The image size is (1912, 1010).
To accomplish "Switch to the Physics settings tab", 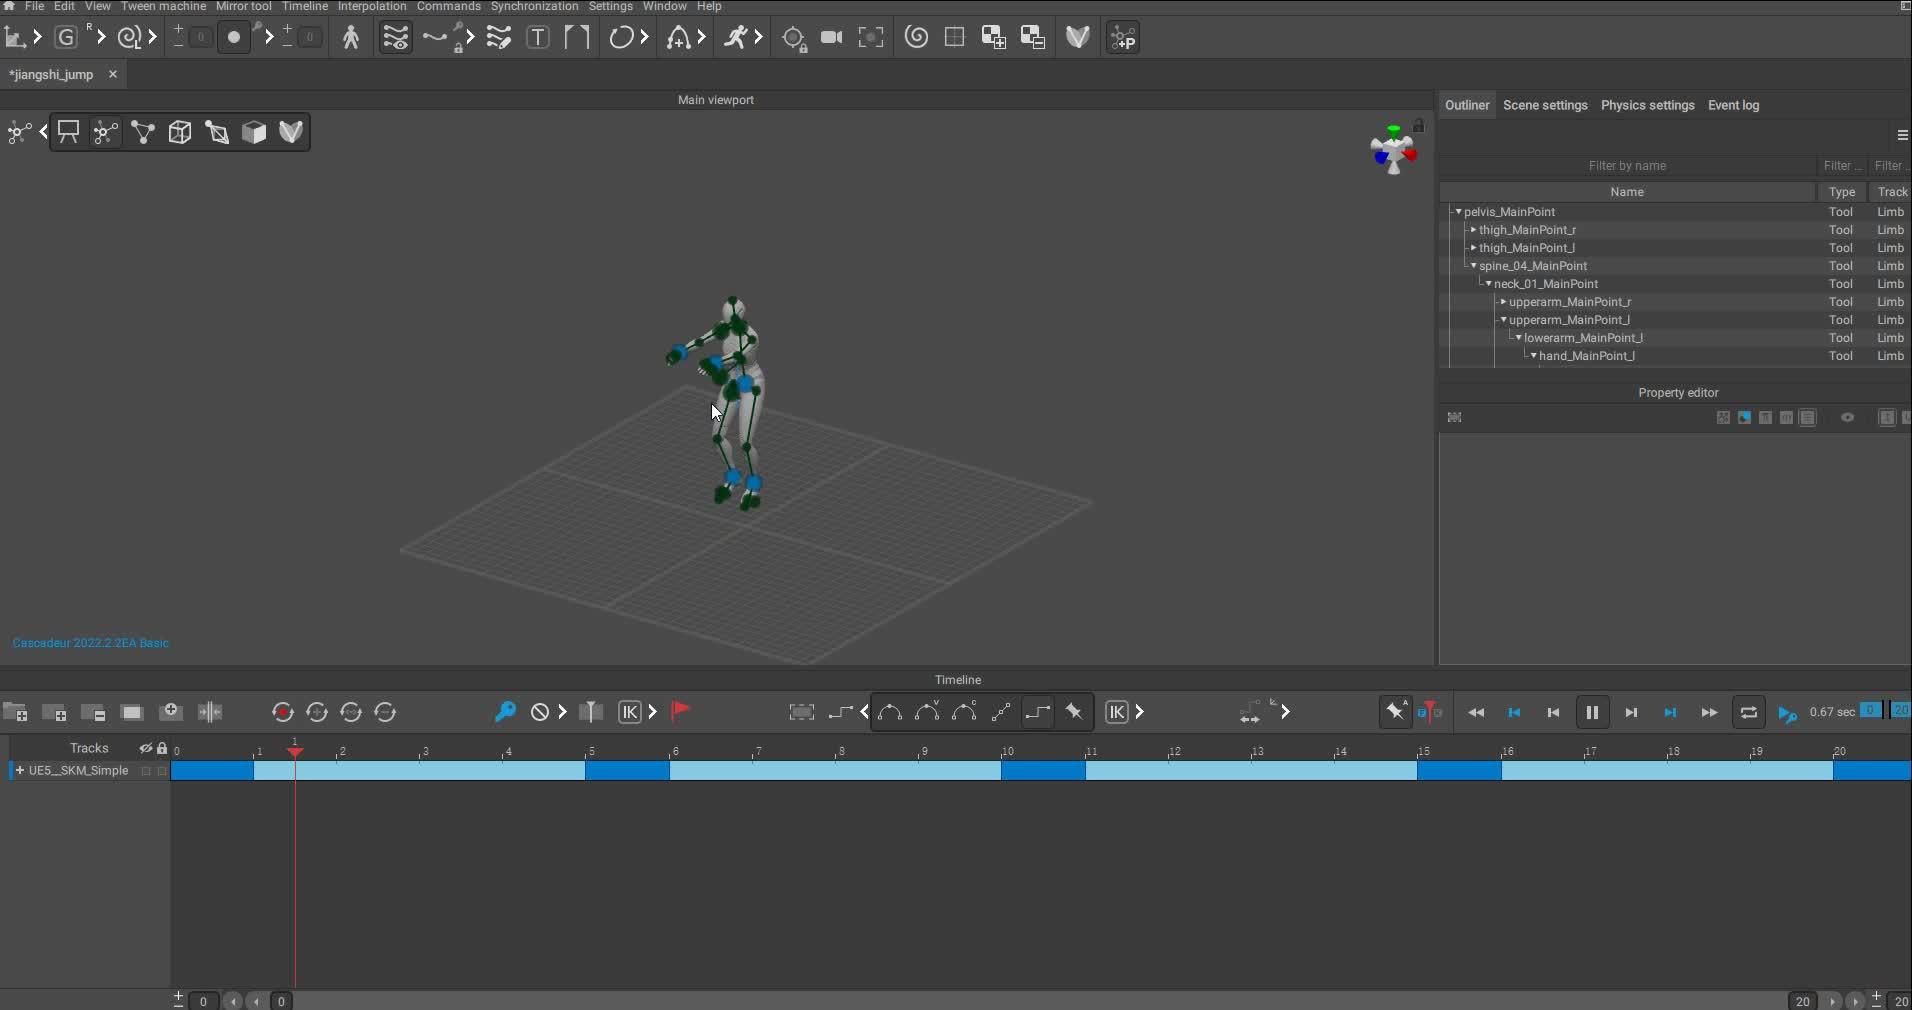I will (x=1647, y=105).
